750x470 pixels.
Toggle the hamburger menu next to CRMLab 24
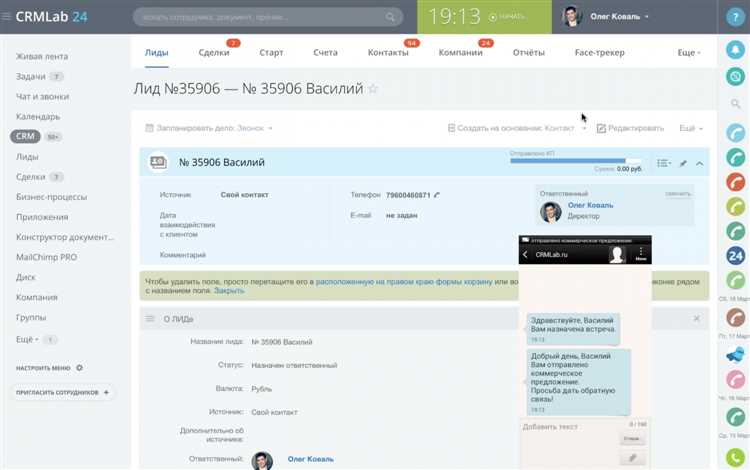(6, 17)
